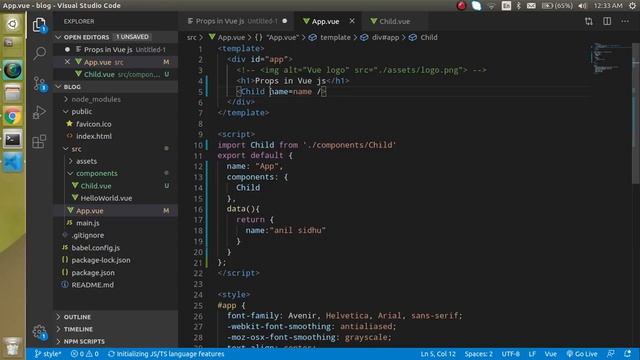Image resolution: width=640 pixels, height=360 pixels.
Task: Click the code minimap preview
Action: click(x=608, y=58)
